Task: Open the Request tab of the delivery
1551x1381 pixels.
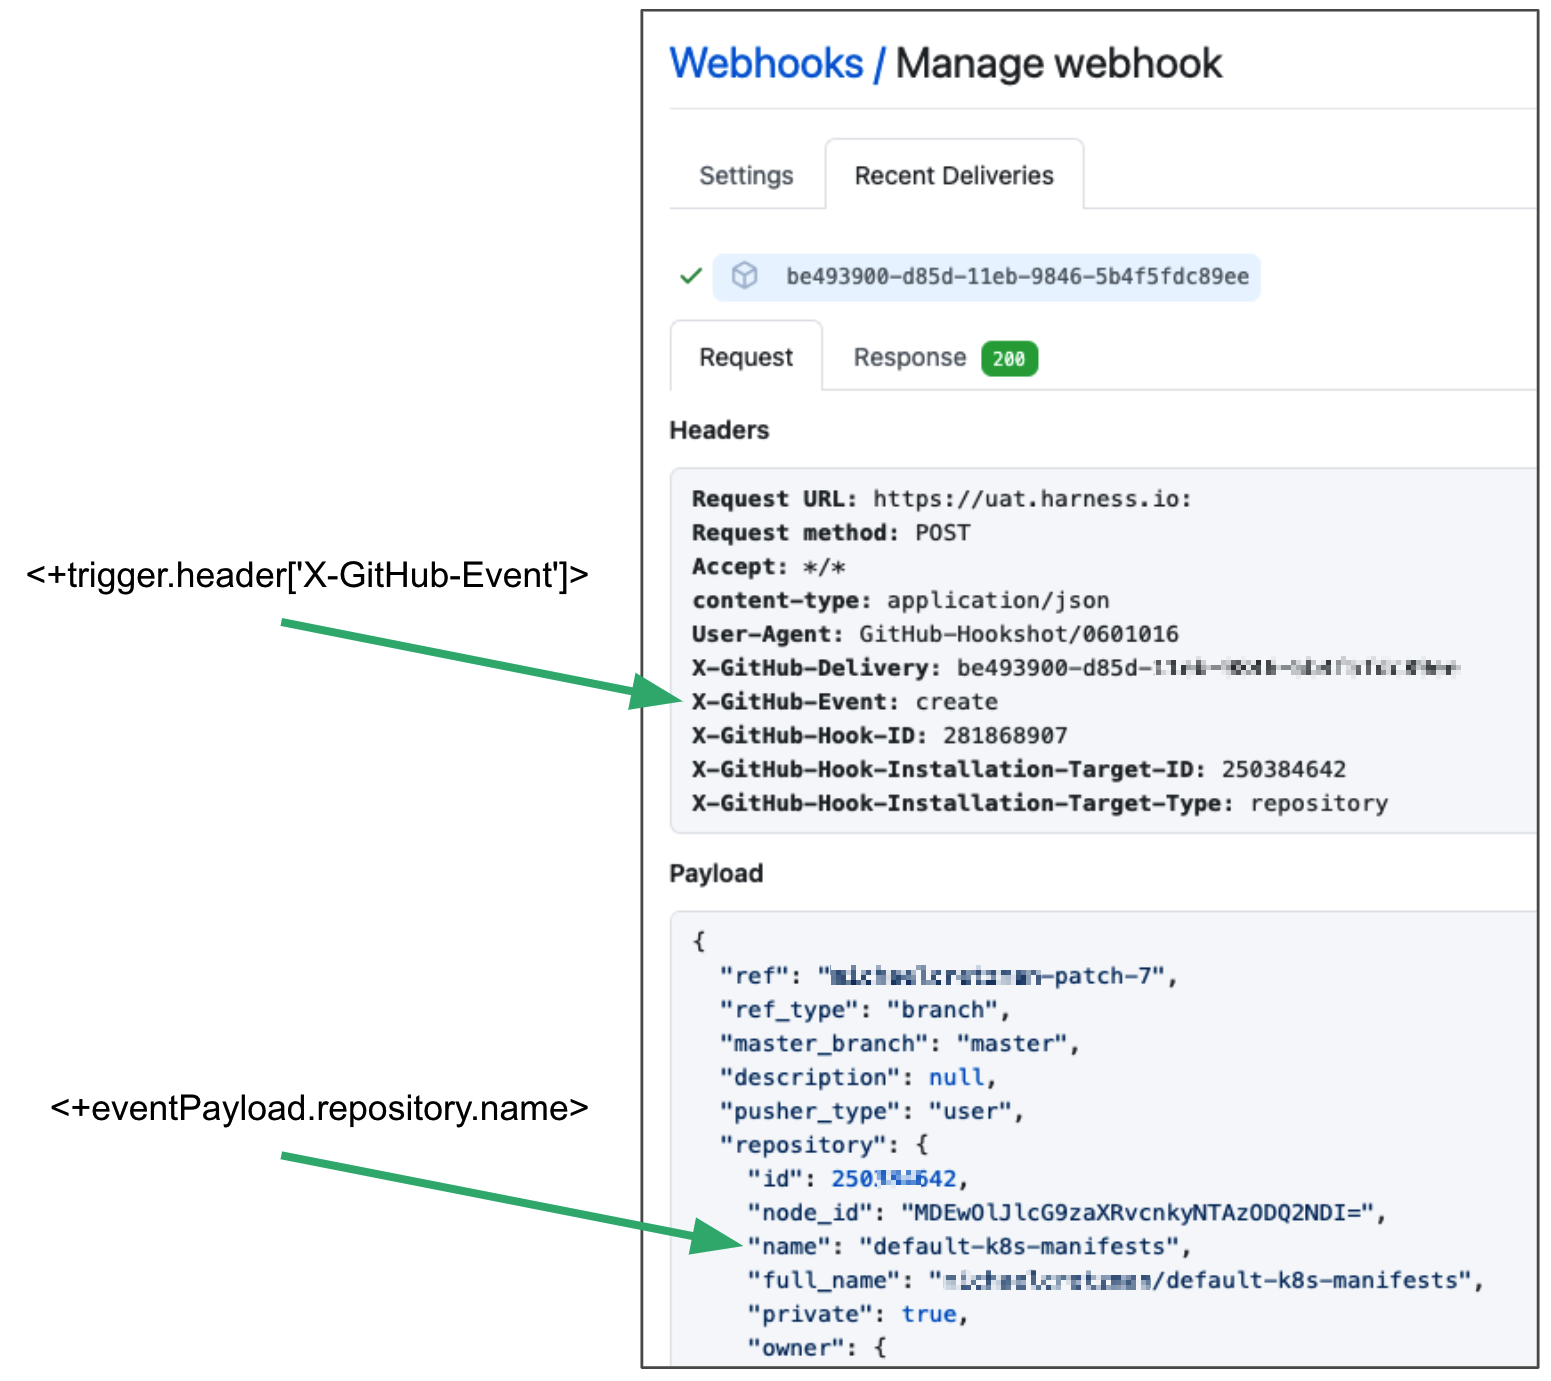Action: click(x=746, y=357)
